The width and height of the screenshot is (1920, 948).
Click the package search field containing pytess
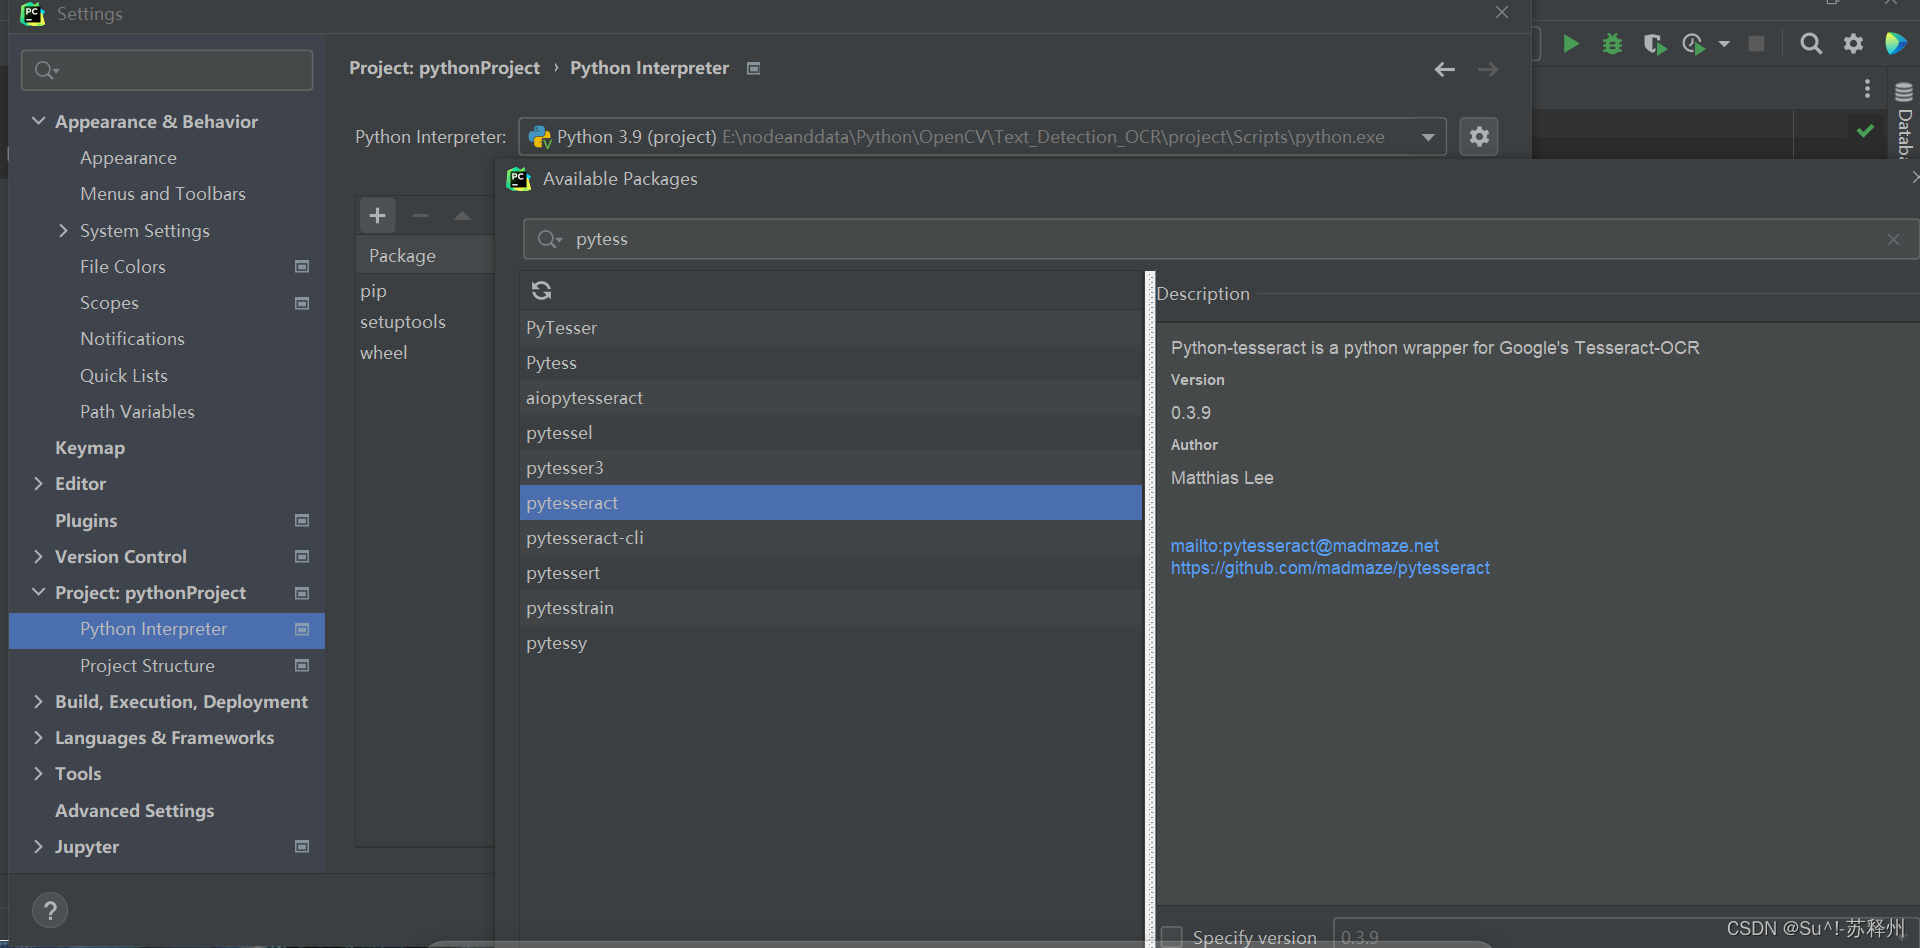point(1220,239)
